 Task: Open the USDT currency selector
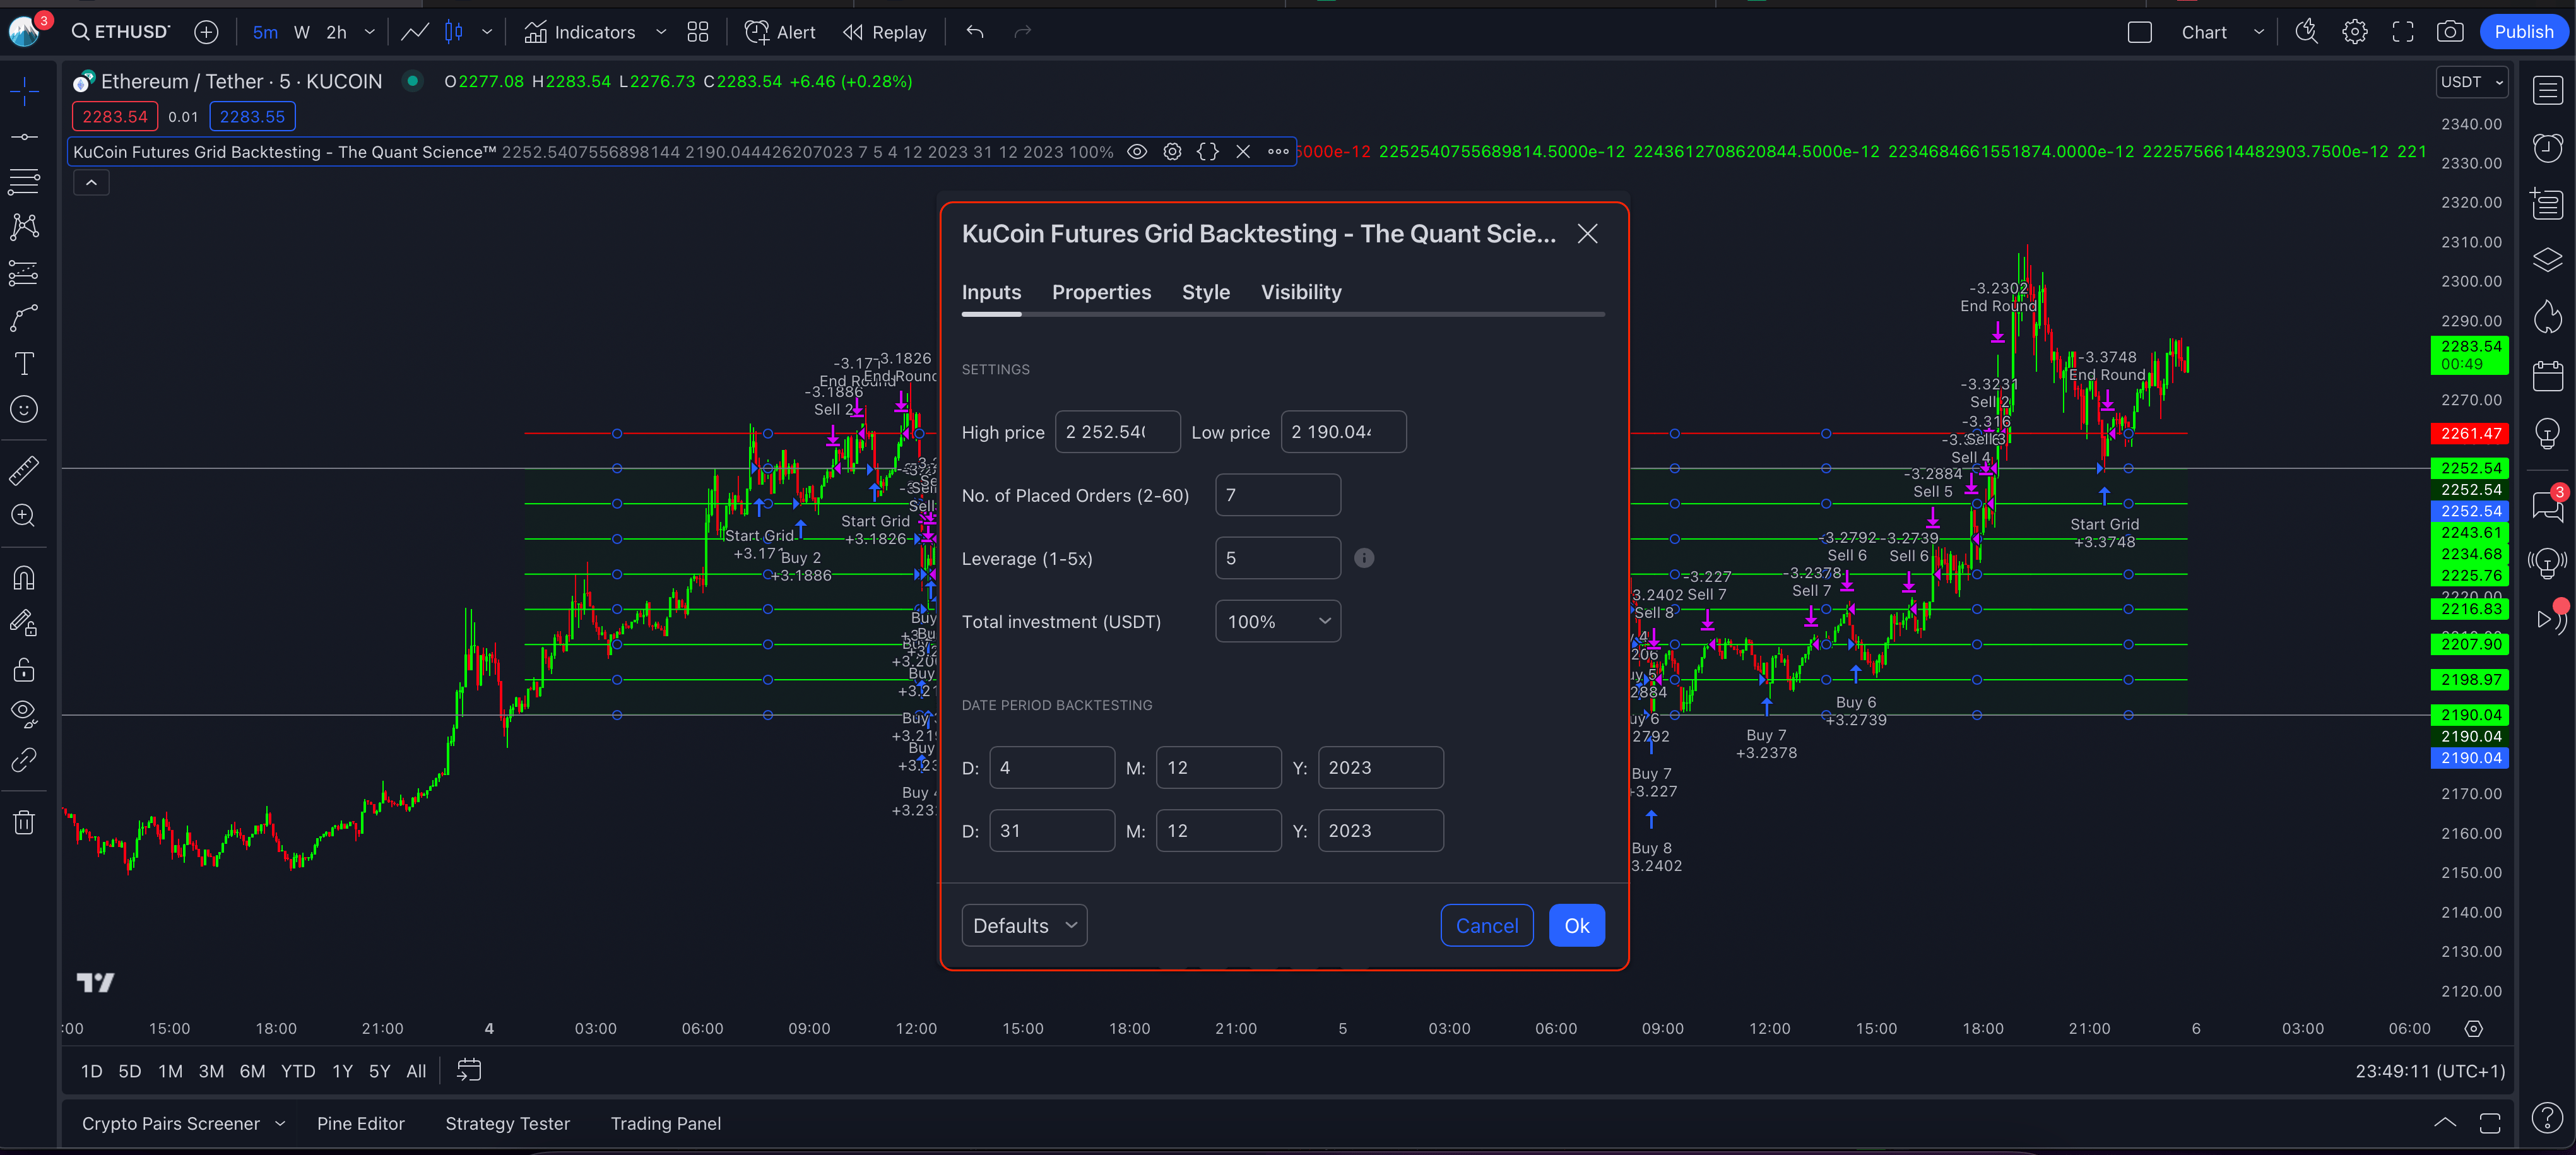2471,82
